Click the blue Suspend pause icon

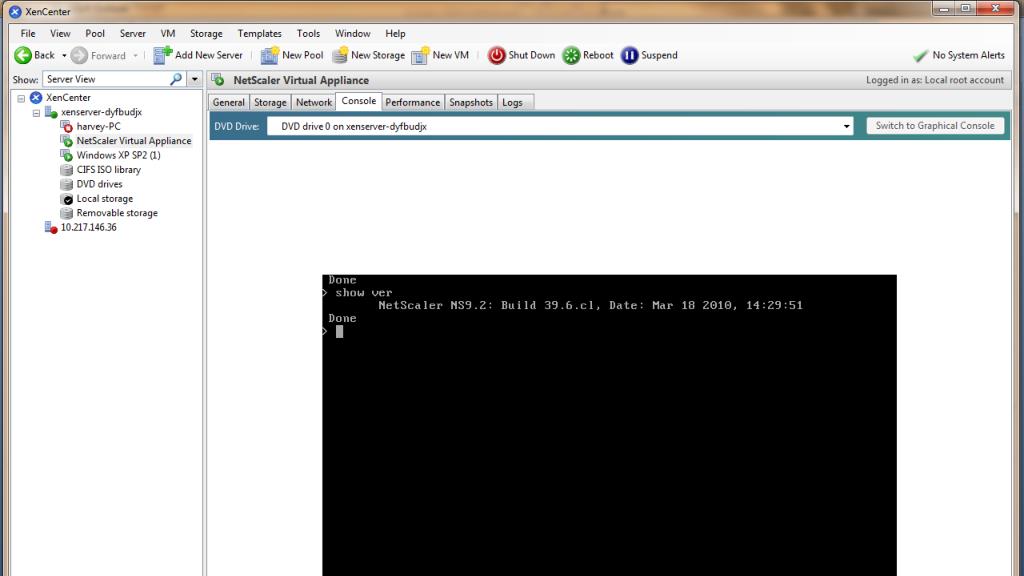pyautogui.click(x=629, y=56)
